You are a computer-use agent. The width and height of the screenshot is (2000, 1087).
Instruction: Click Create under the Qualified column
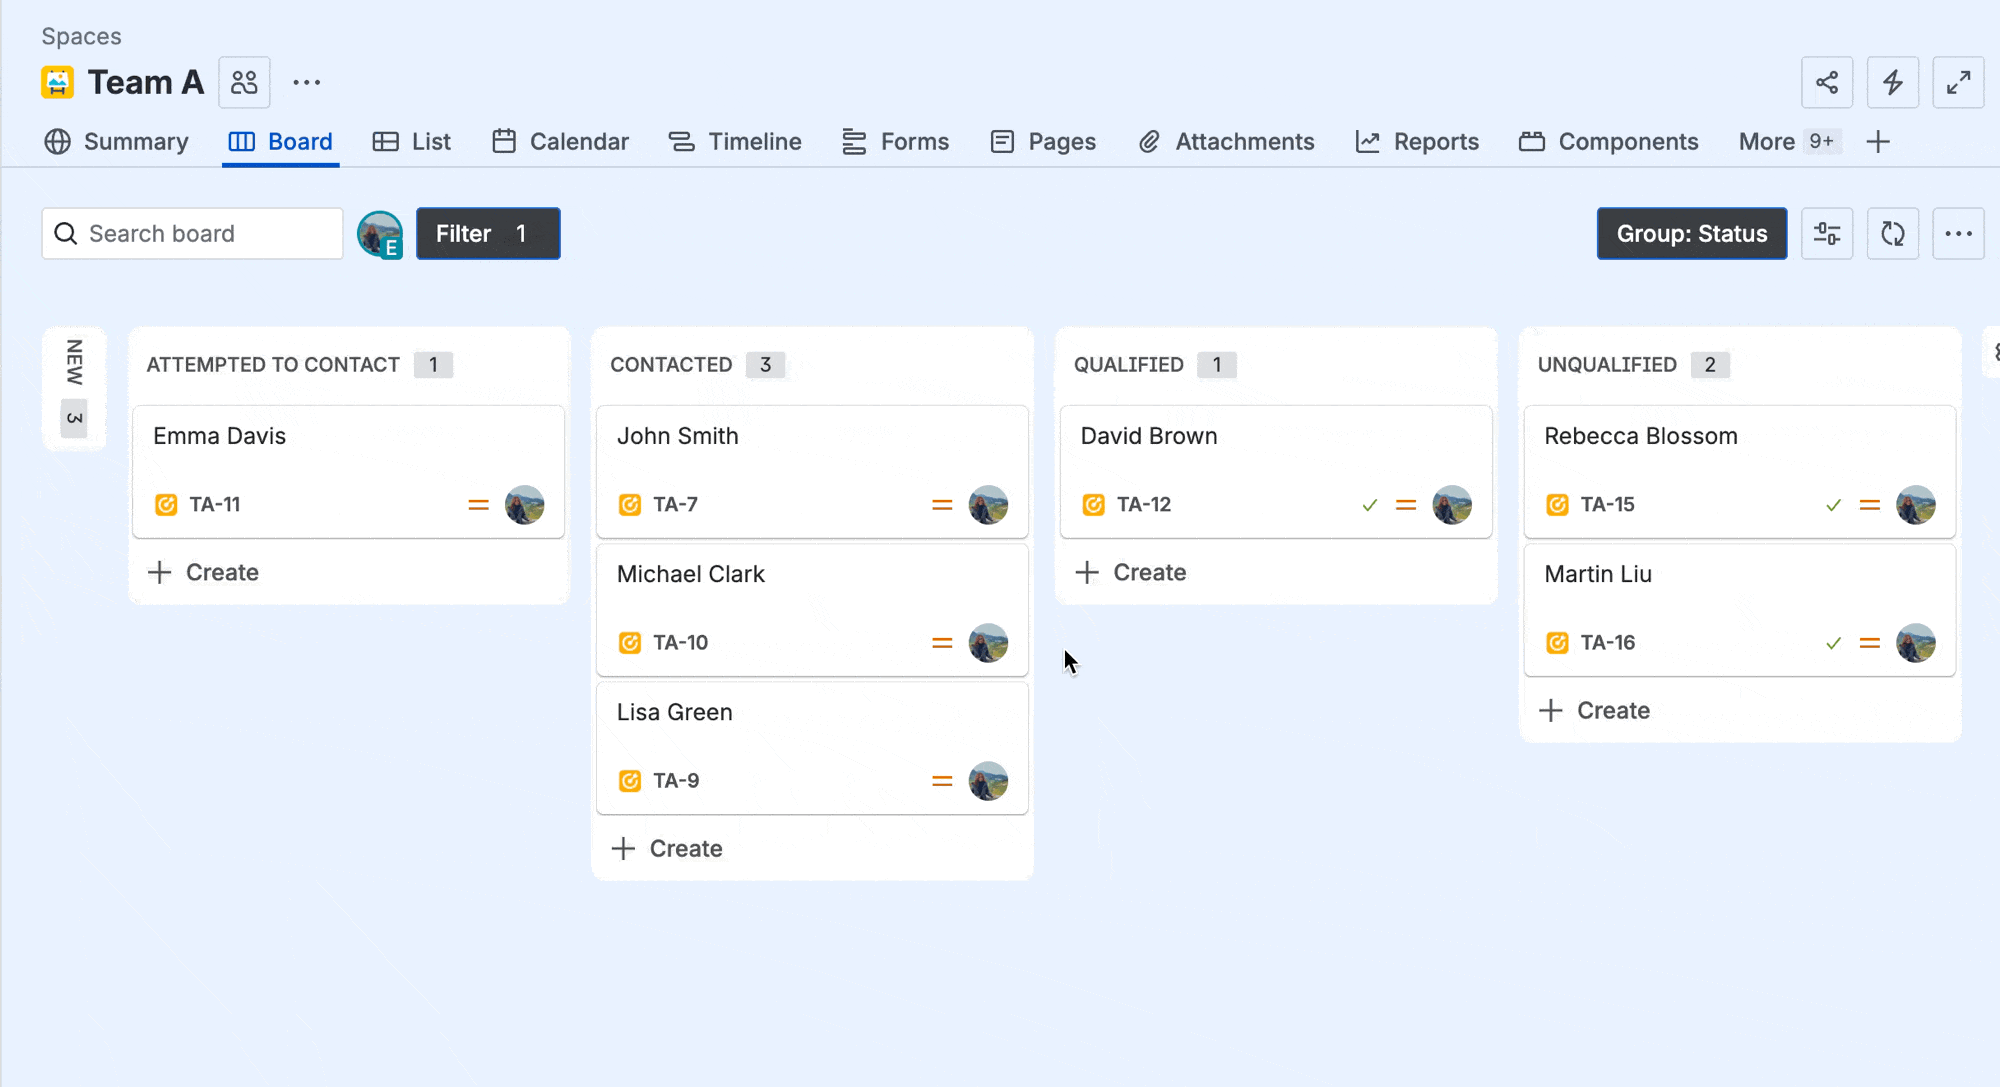tap(1131, 572)
